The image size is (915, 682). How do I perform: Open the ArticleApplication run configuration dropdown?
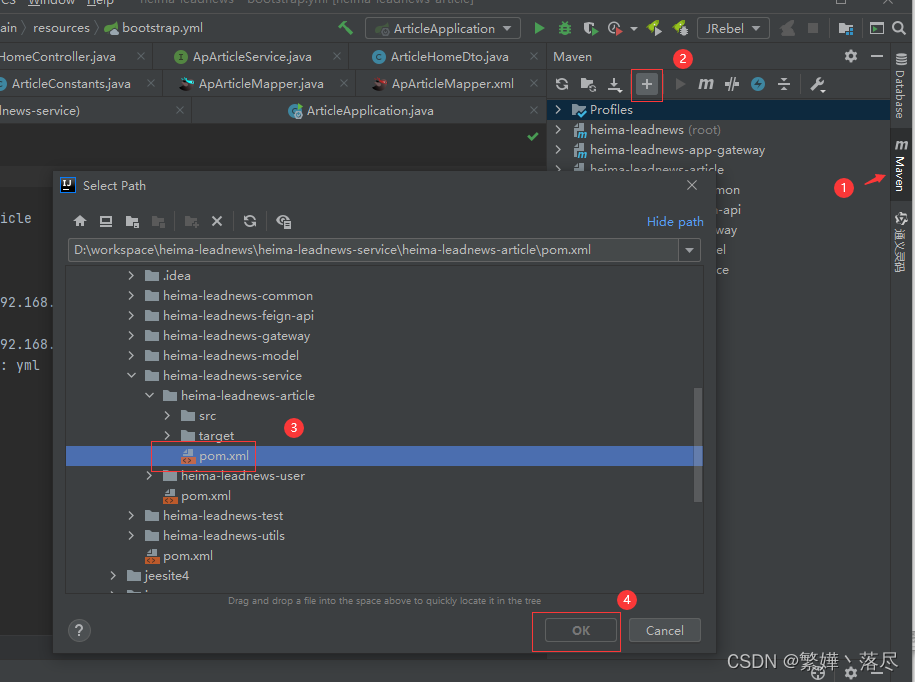pyautogui.click(x=443, y=28)
